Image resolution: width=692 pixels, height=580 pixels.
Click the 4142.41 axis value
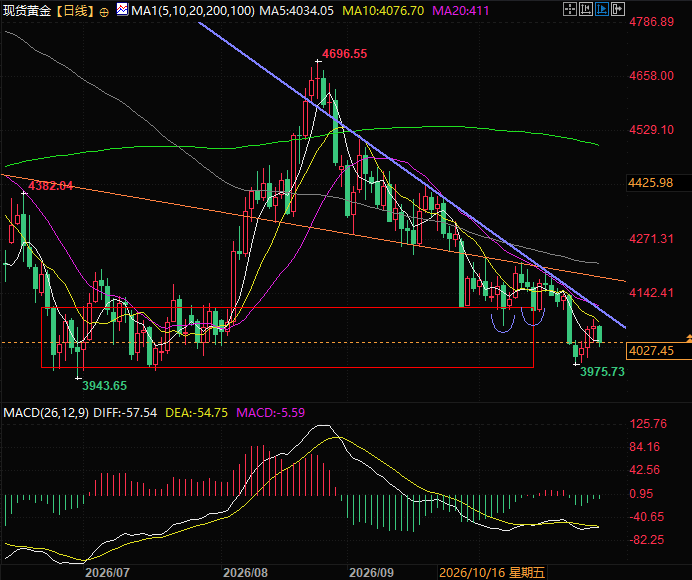pyautogui.click(x=651, y=293)
